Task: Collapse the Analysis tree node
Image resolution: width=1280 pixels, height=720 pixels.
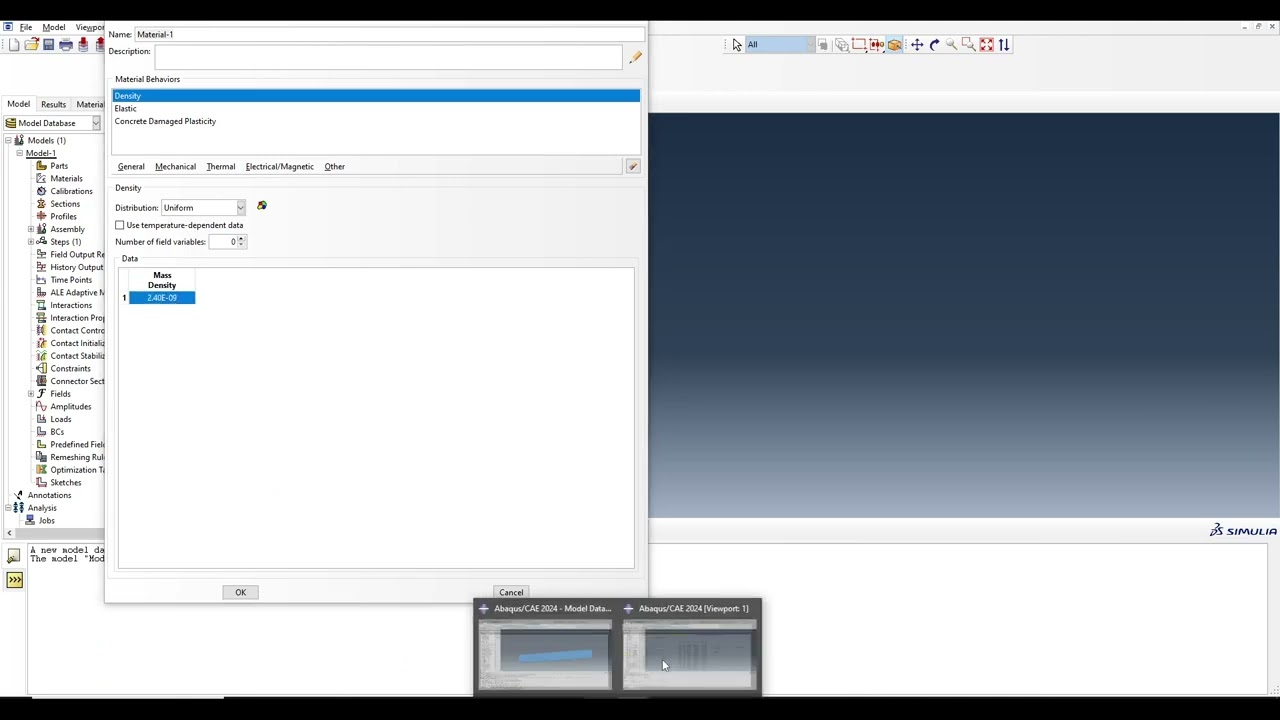Action: point(7,508)
